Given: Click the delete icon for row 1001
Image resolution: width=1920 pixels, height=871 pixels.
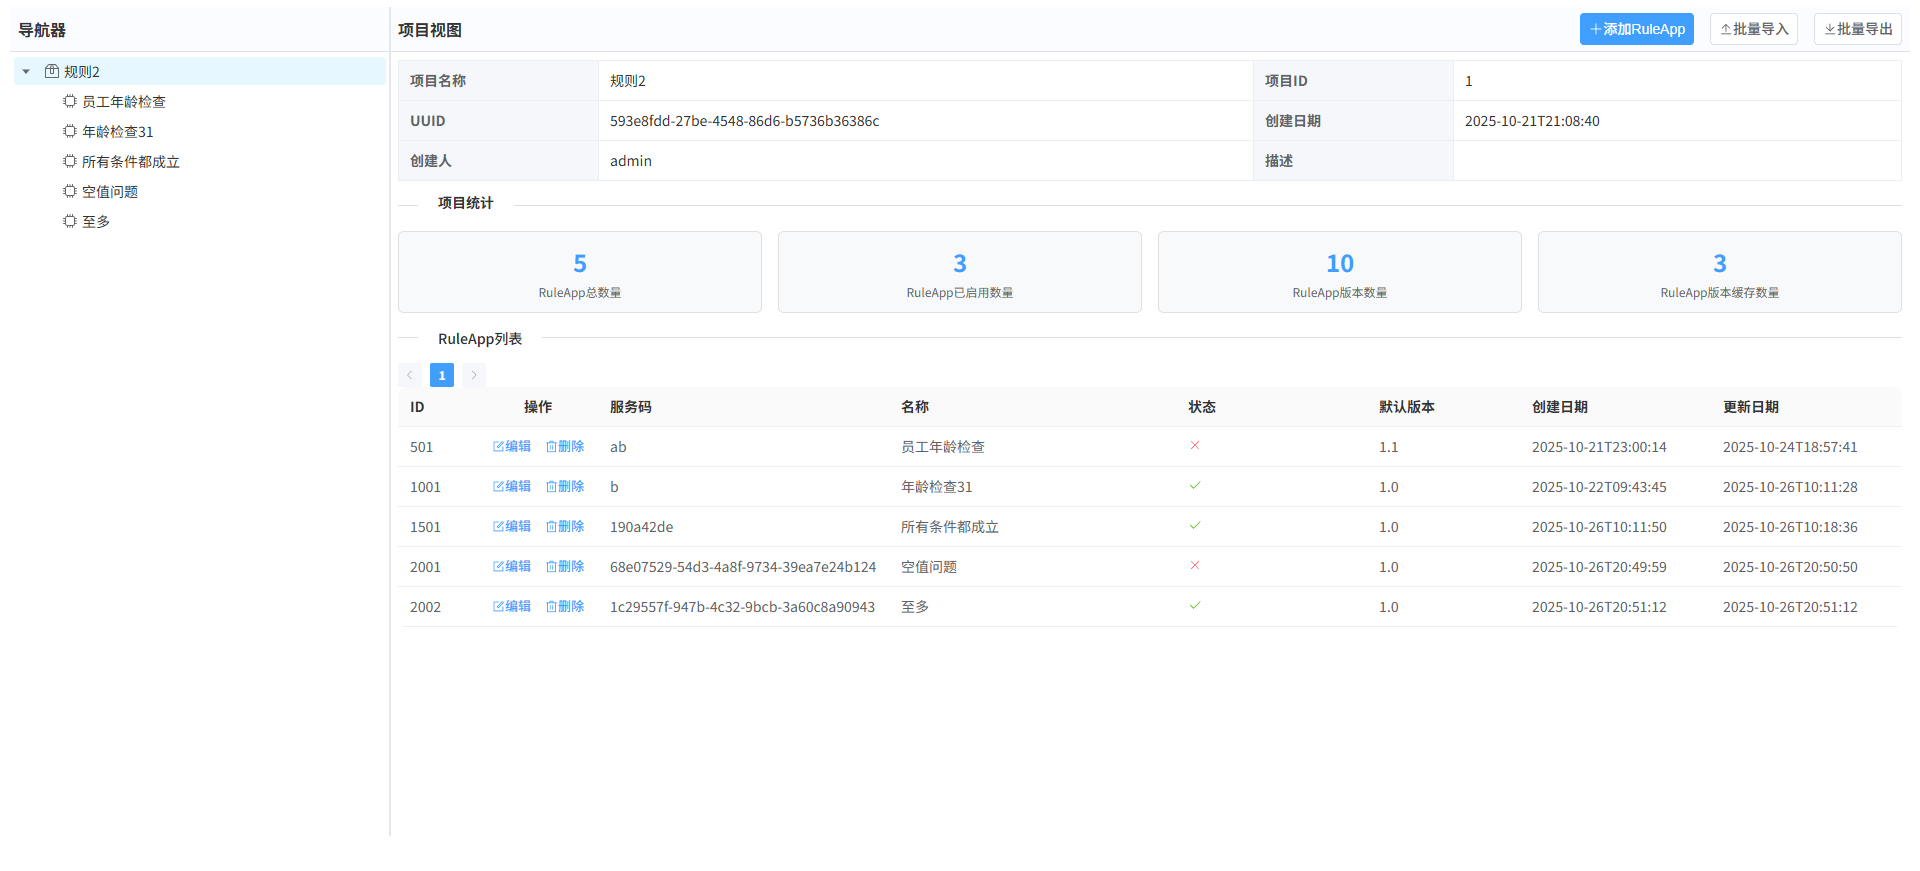Looking at the screenshot, I should (551, 487).
